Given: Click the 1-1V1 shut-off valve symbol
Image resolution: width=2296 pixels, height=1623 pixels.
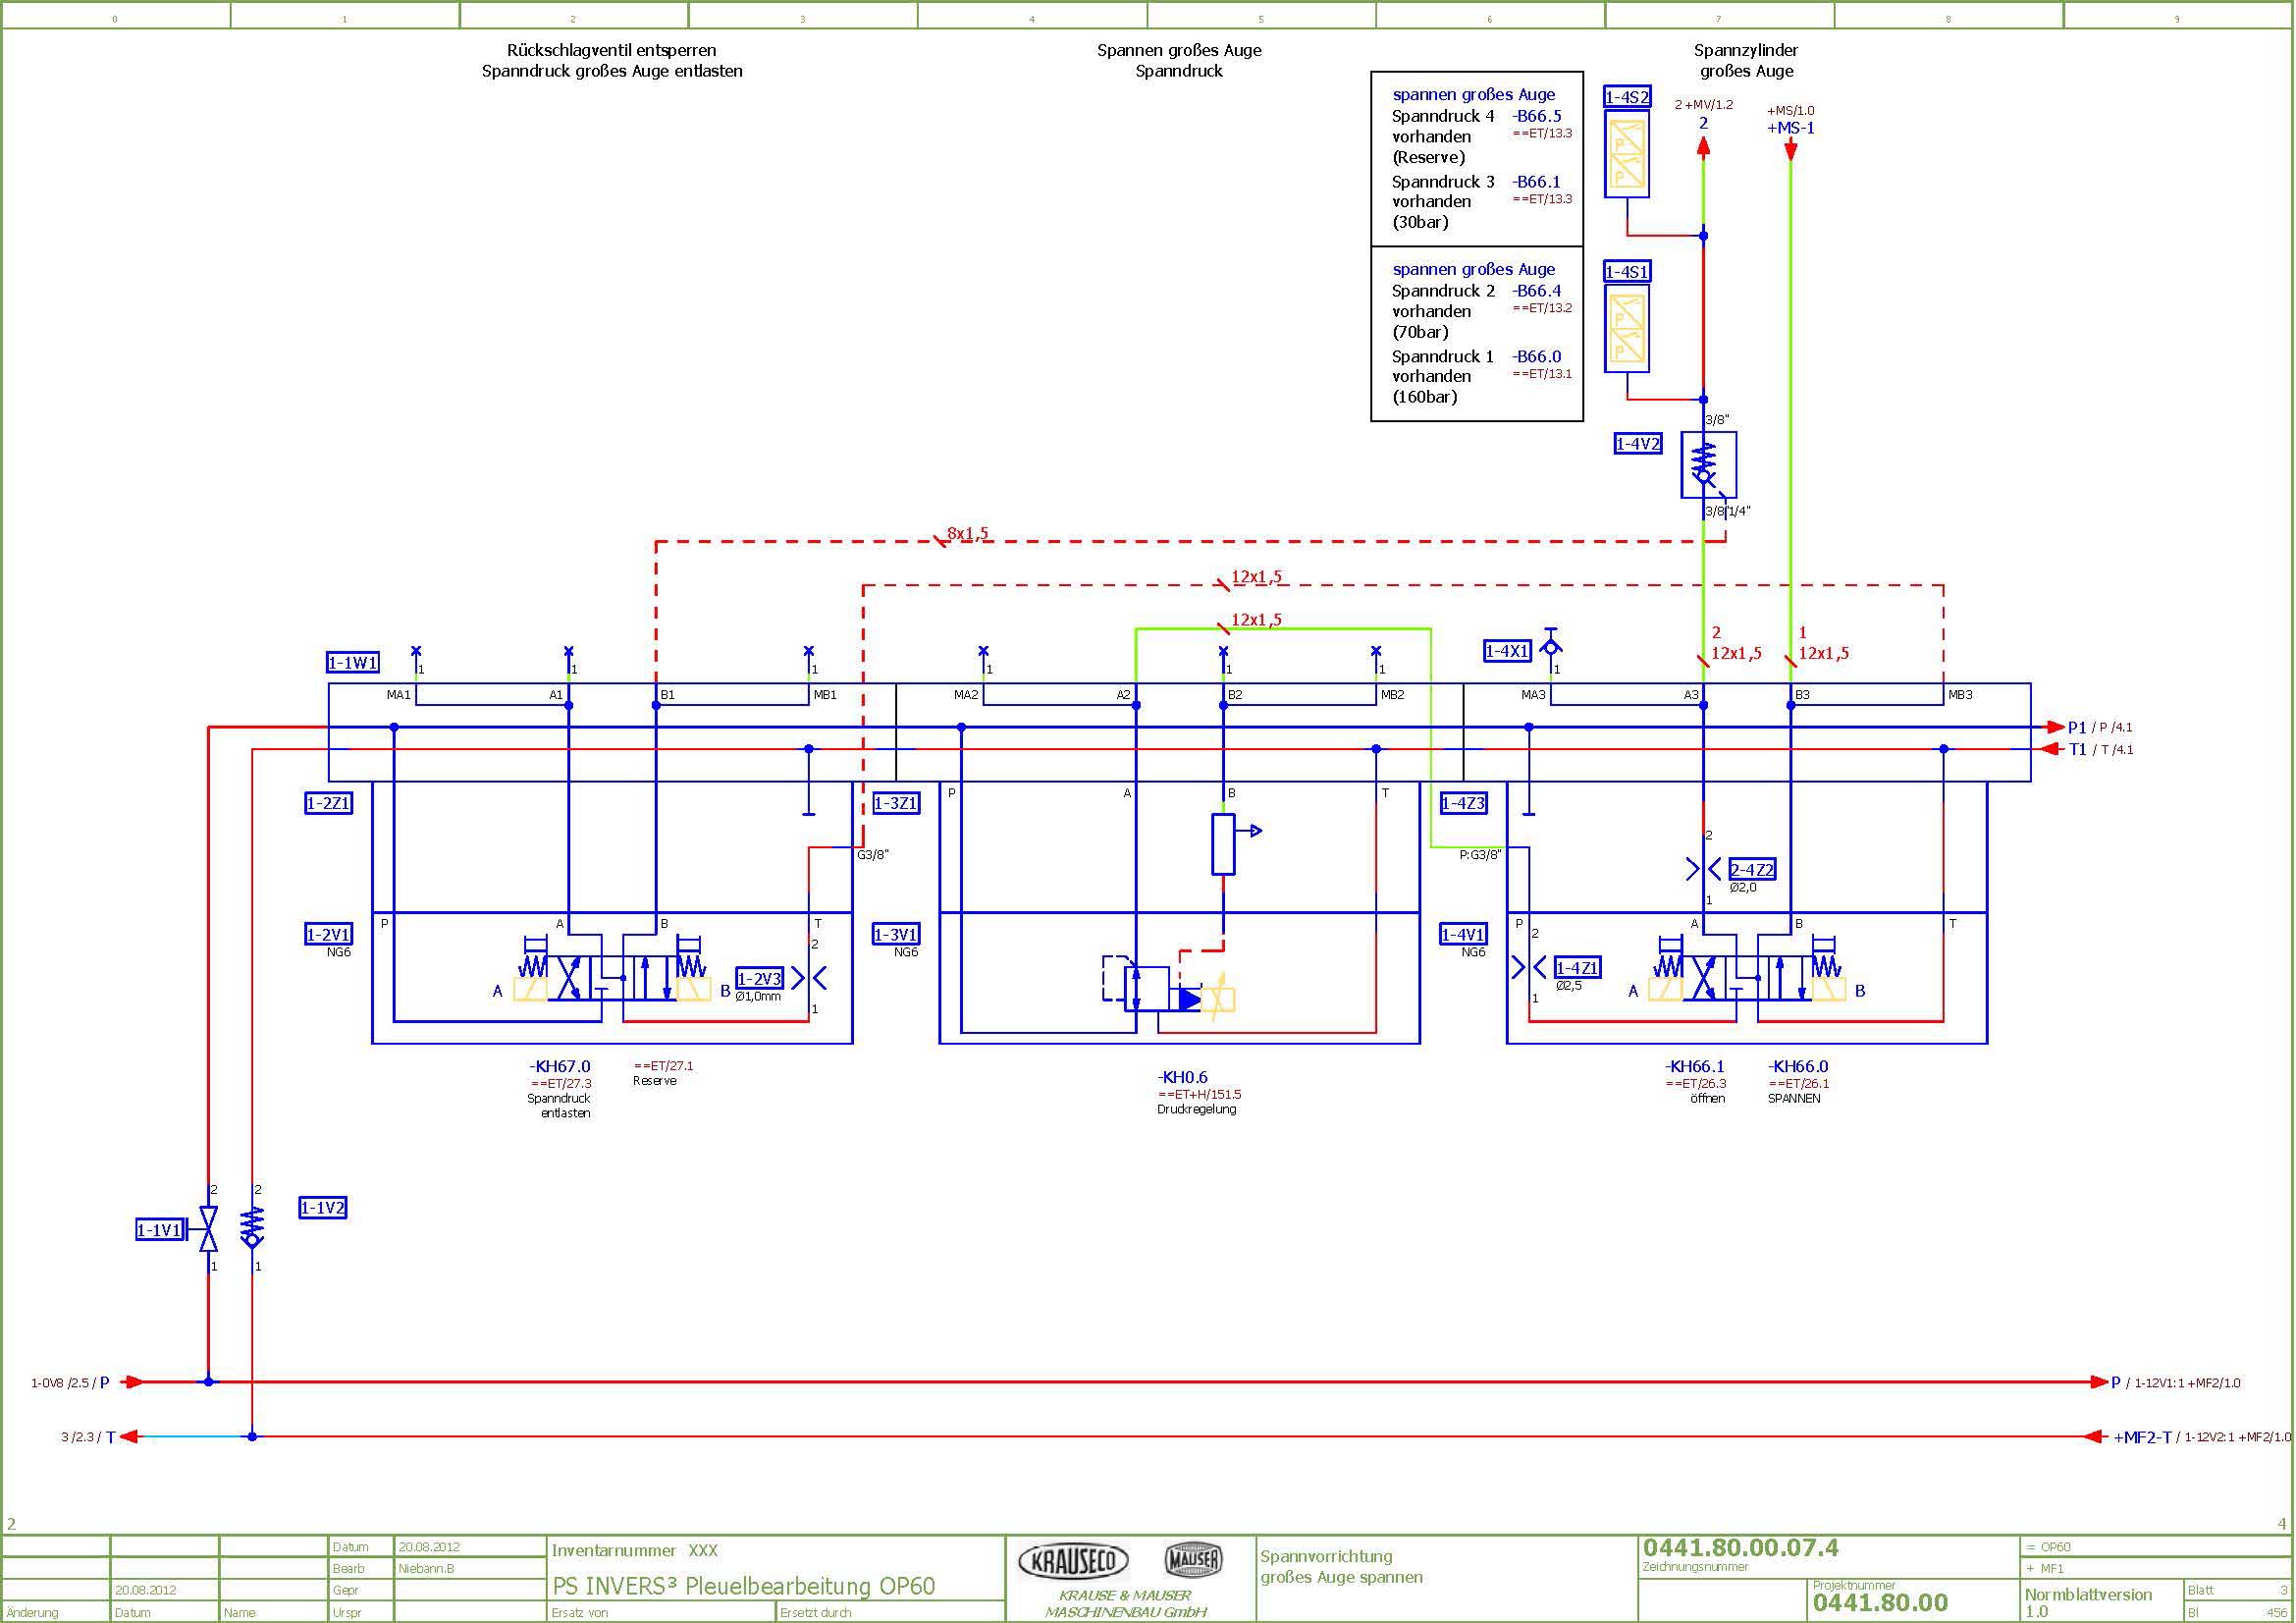Looking at the screenshot, I should 208,1229.
